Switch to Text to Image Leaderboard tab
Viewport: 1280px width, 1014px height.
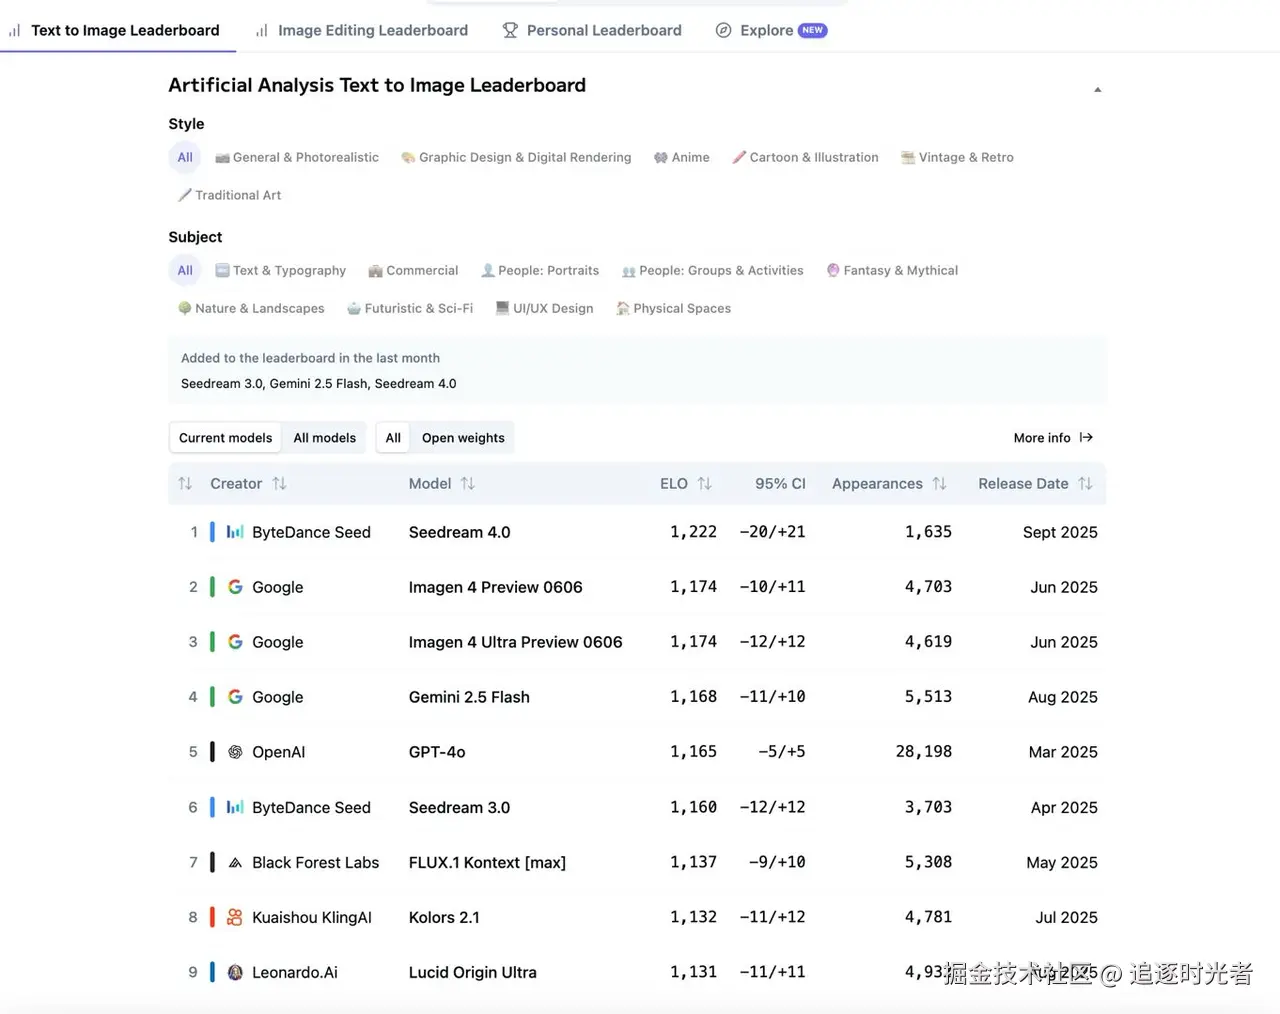pos(125,30)
